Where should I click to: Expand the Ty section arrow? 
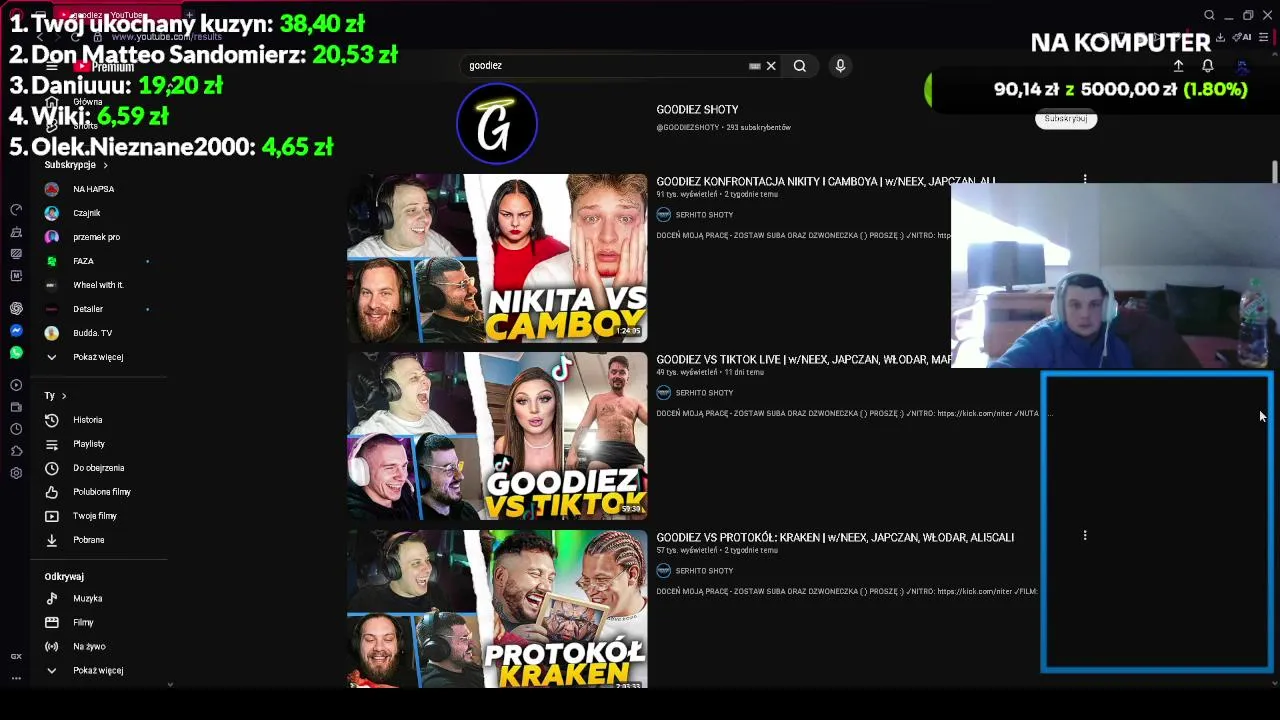coord(64,396)
